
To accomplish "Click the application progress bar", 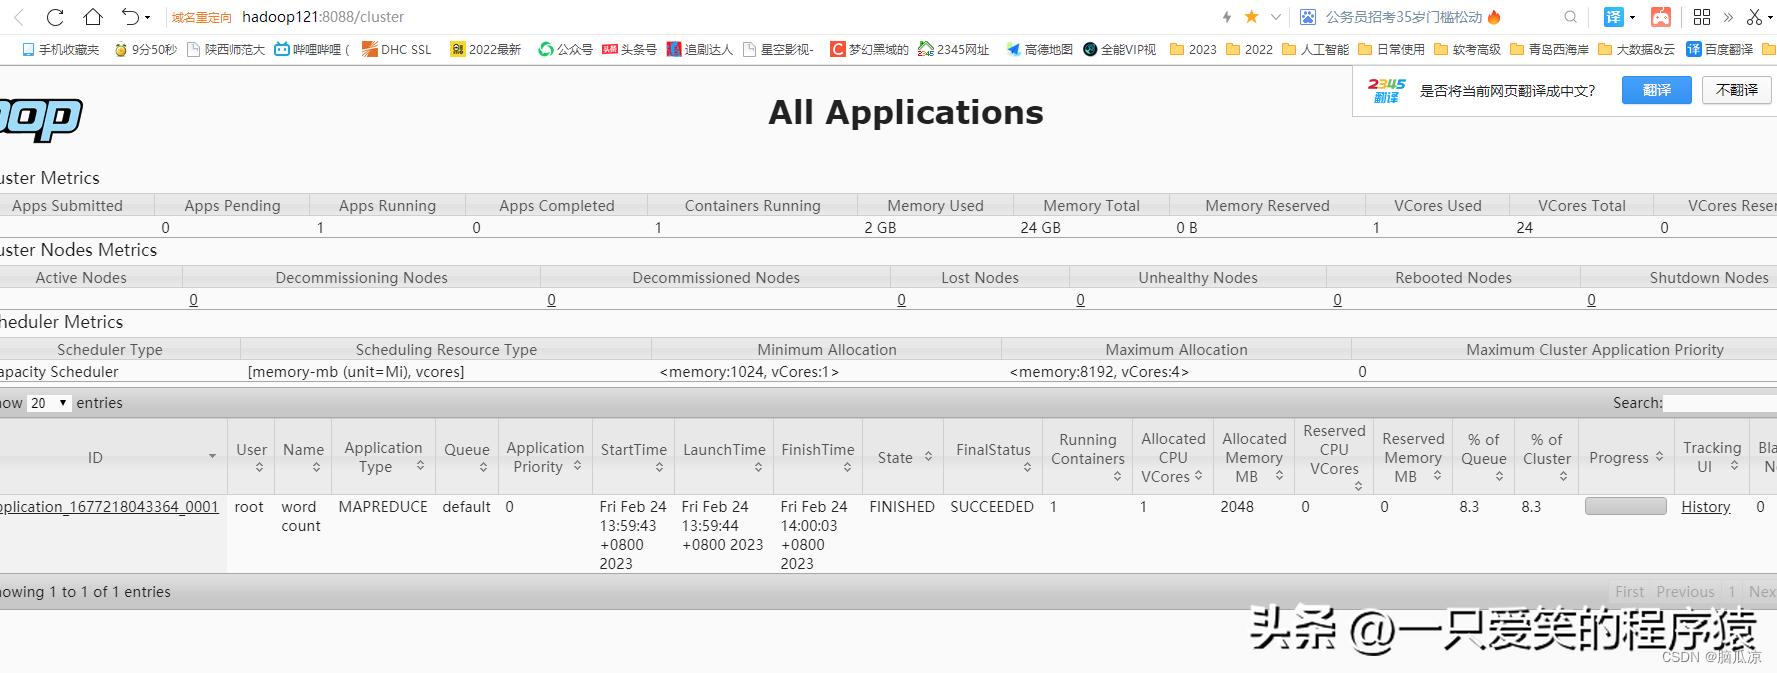I will coord(1625,507).
